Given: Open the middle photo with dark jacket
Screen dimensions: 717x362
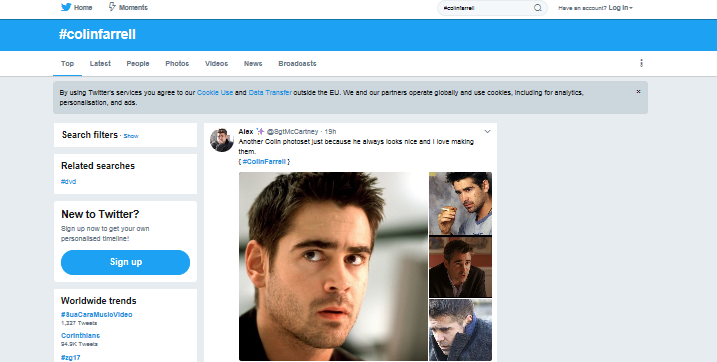Looking at the screenshot, I should (x=460, y=267).
